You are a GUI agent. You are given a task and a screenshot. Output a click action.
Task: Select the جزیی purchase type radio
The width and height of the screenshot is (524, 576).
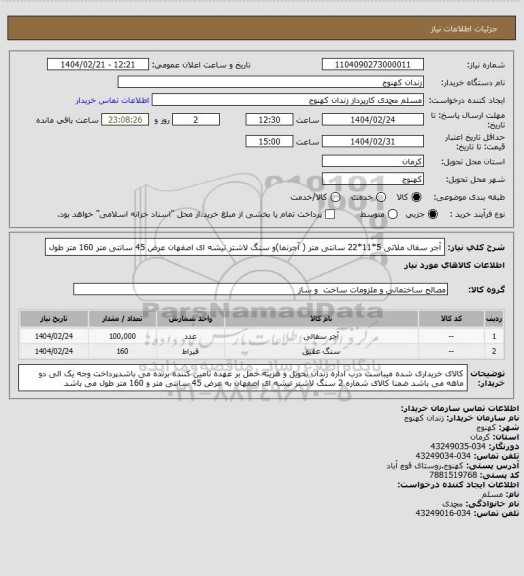(x=433, y=214)
